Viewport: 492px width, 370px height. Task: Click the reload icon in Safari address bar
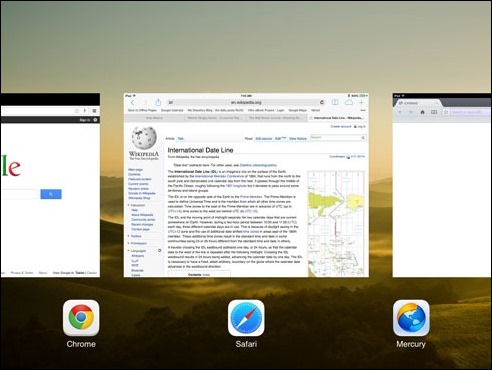coord(322,102)
